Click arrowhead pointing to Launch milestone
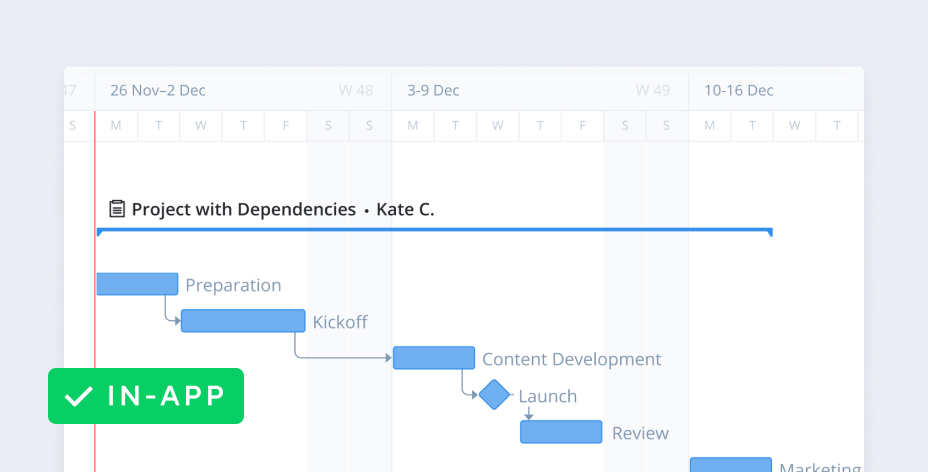Screen dimensions: 928x472 point(474,395)
